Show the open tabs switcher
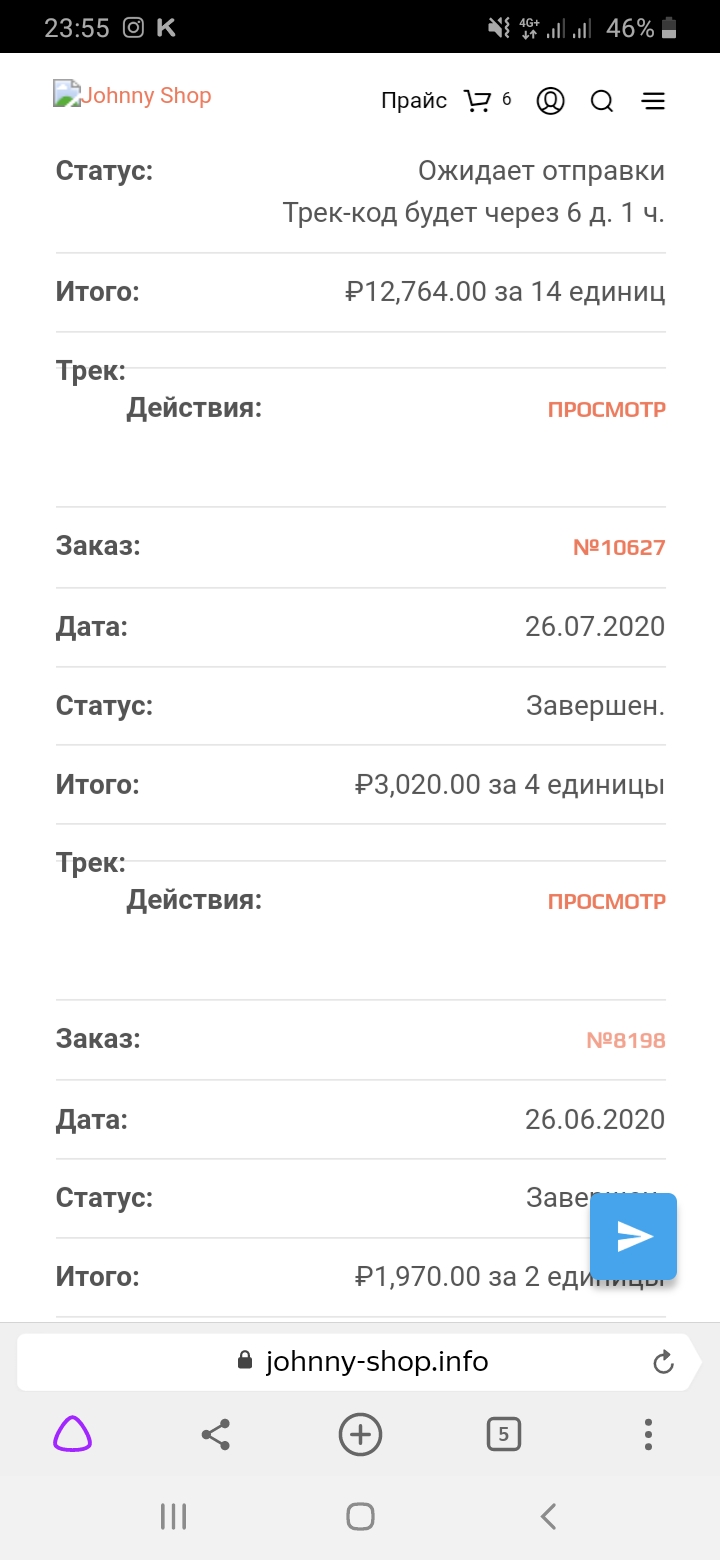This screenshot has width=720, height=1560. click(x=504, y=1435)
